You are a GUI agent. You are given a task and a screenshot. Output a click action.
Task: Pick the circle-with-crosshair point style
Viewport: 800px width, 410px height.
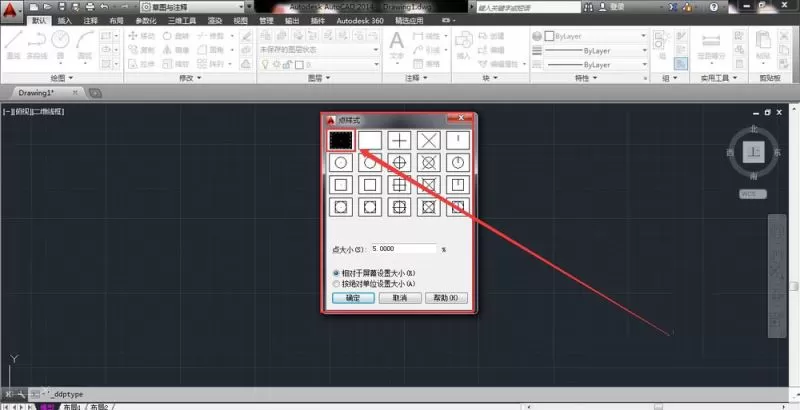click(x=399, y=163)
